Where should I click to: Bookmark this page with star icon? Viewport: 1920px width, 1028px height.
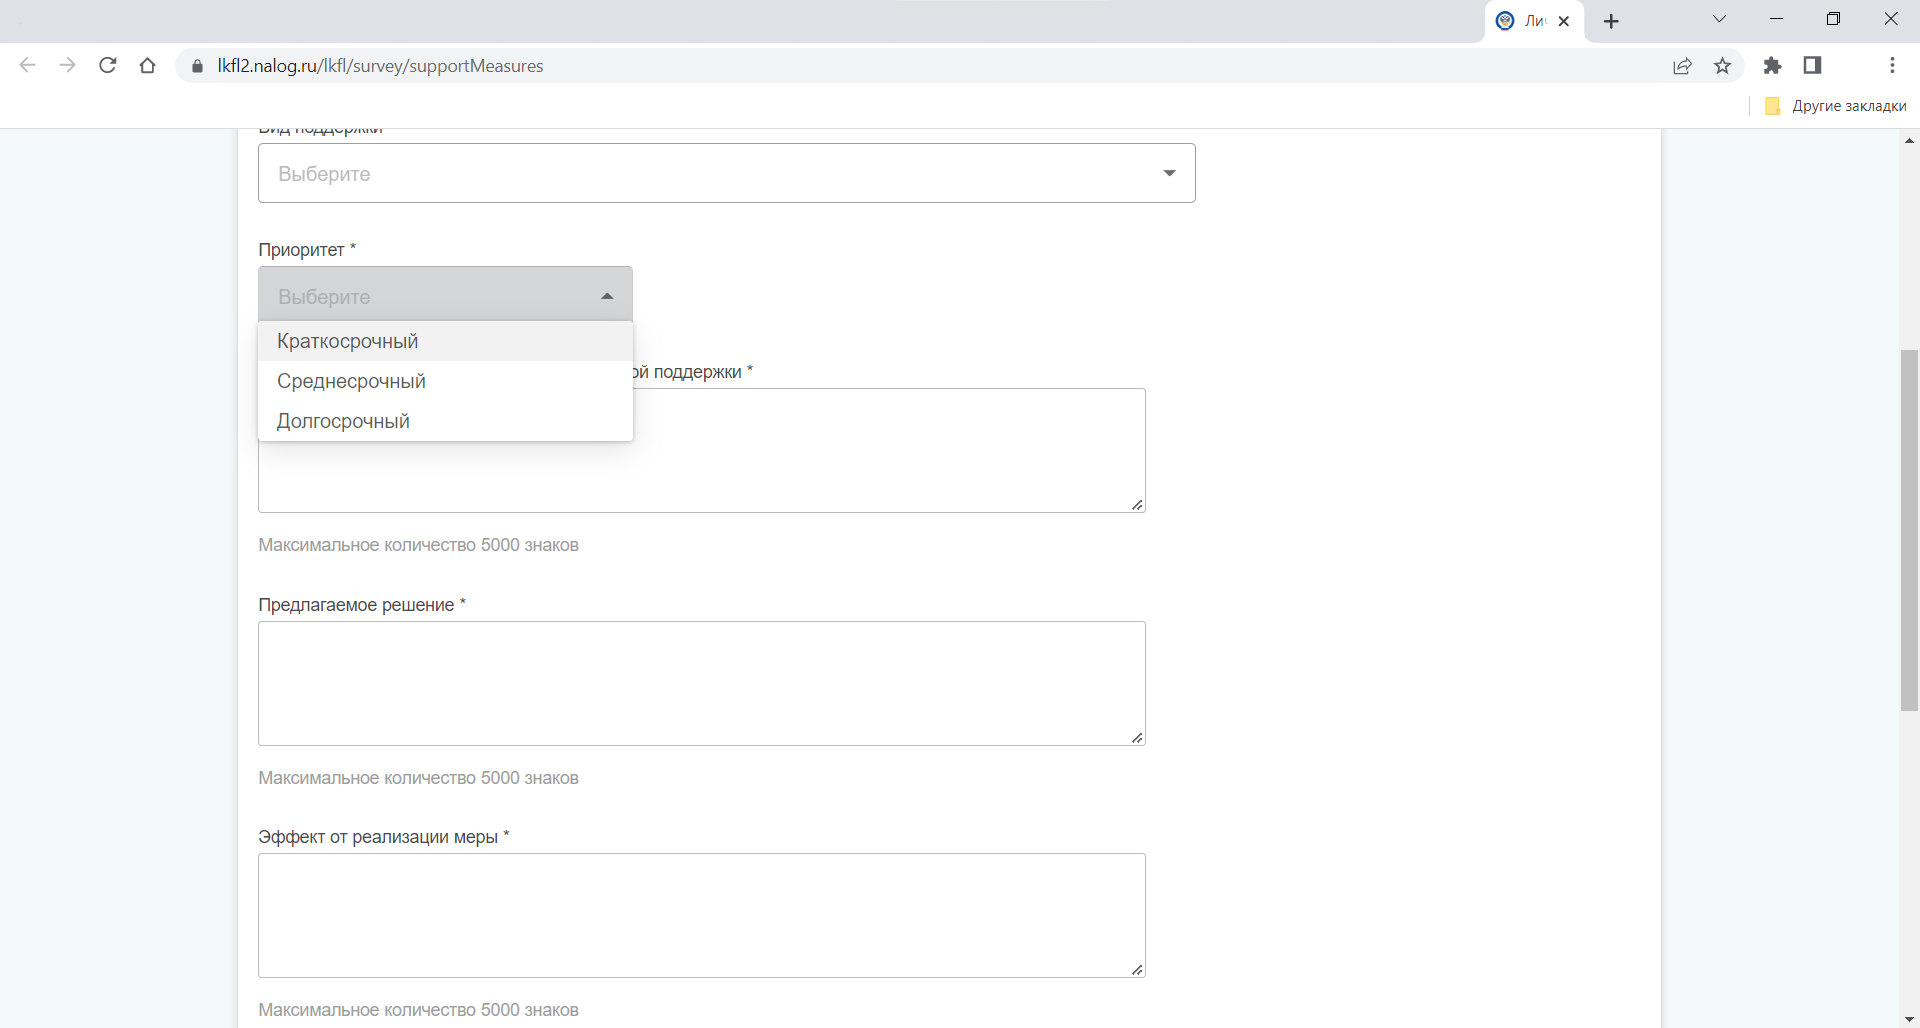click(x=1722, y=66)
